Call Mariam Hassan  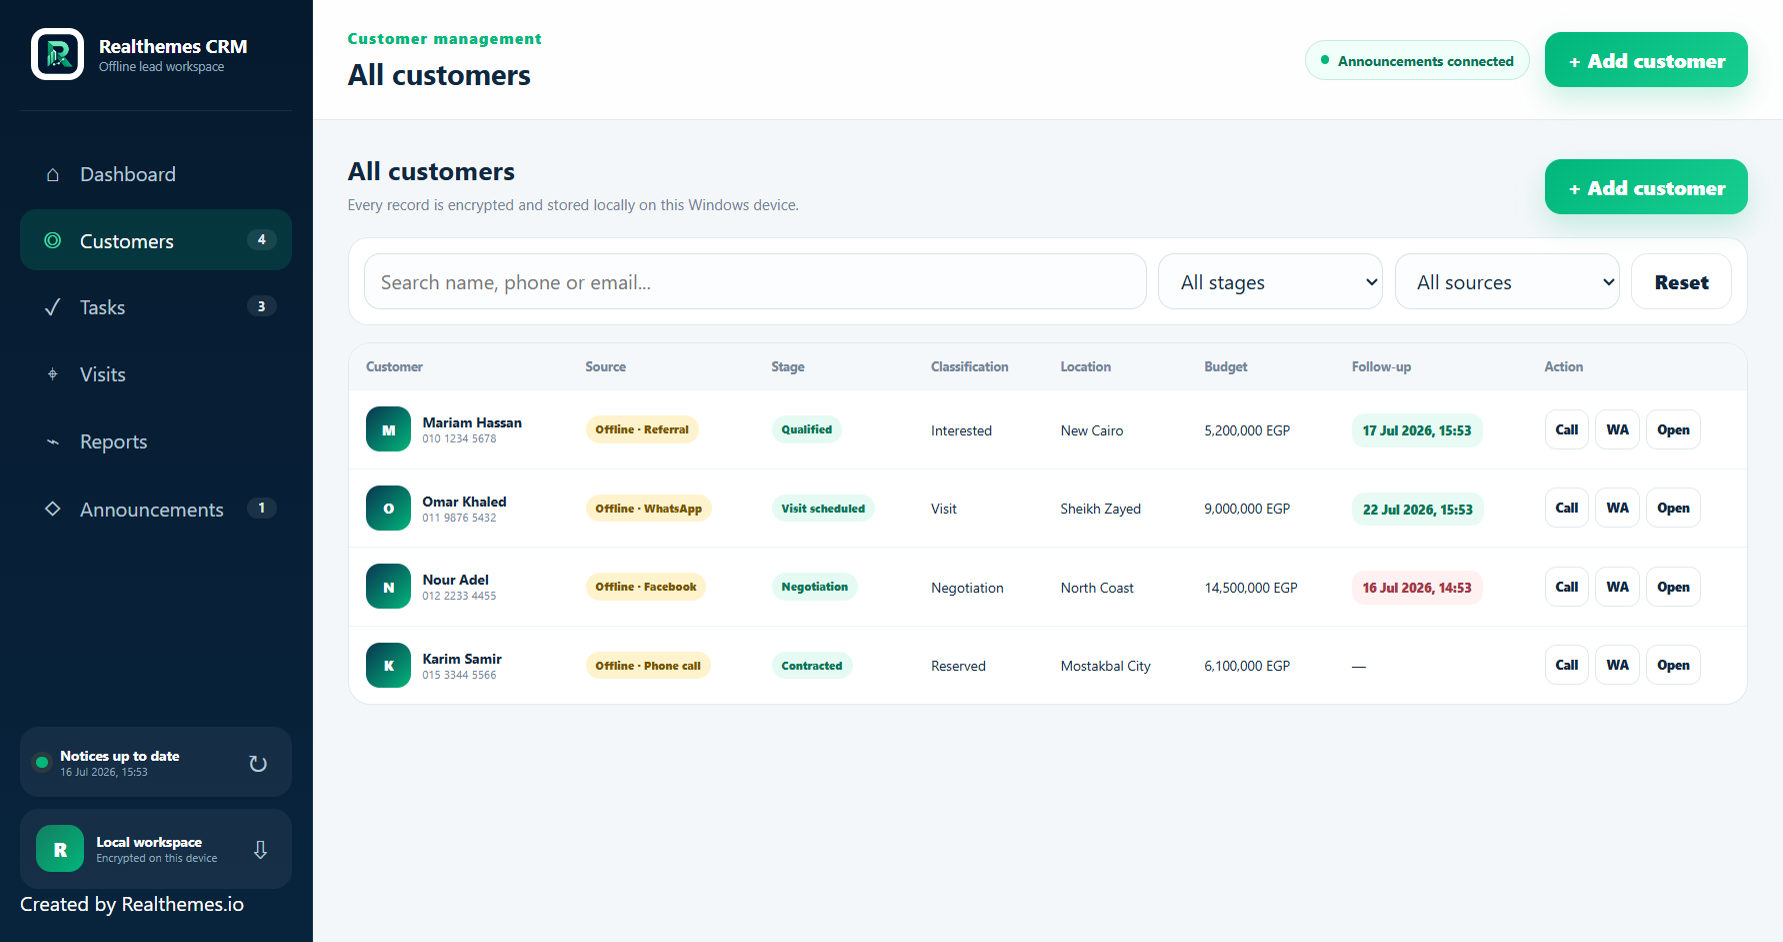[1567, 430]
